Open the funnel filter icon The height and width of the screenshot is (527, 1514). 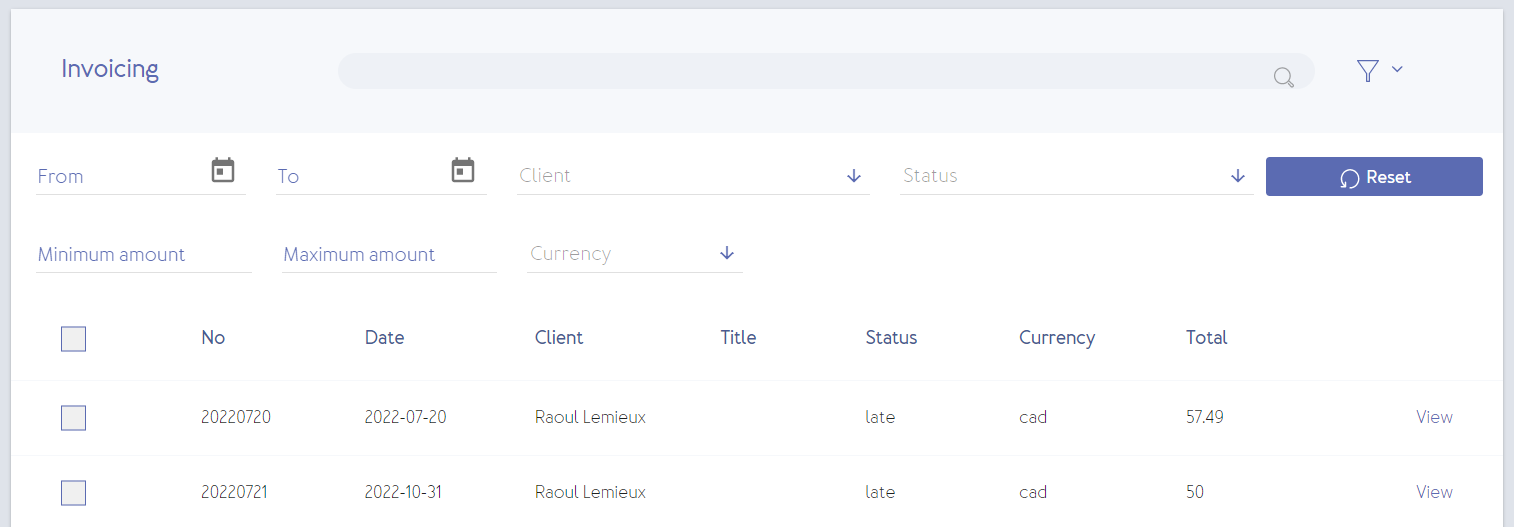[1368, 70]
